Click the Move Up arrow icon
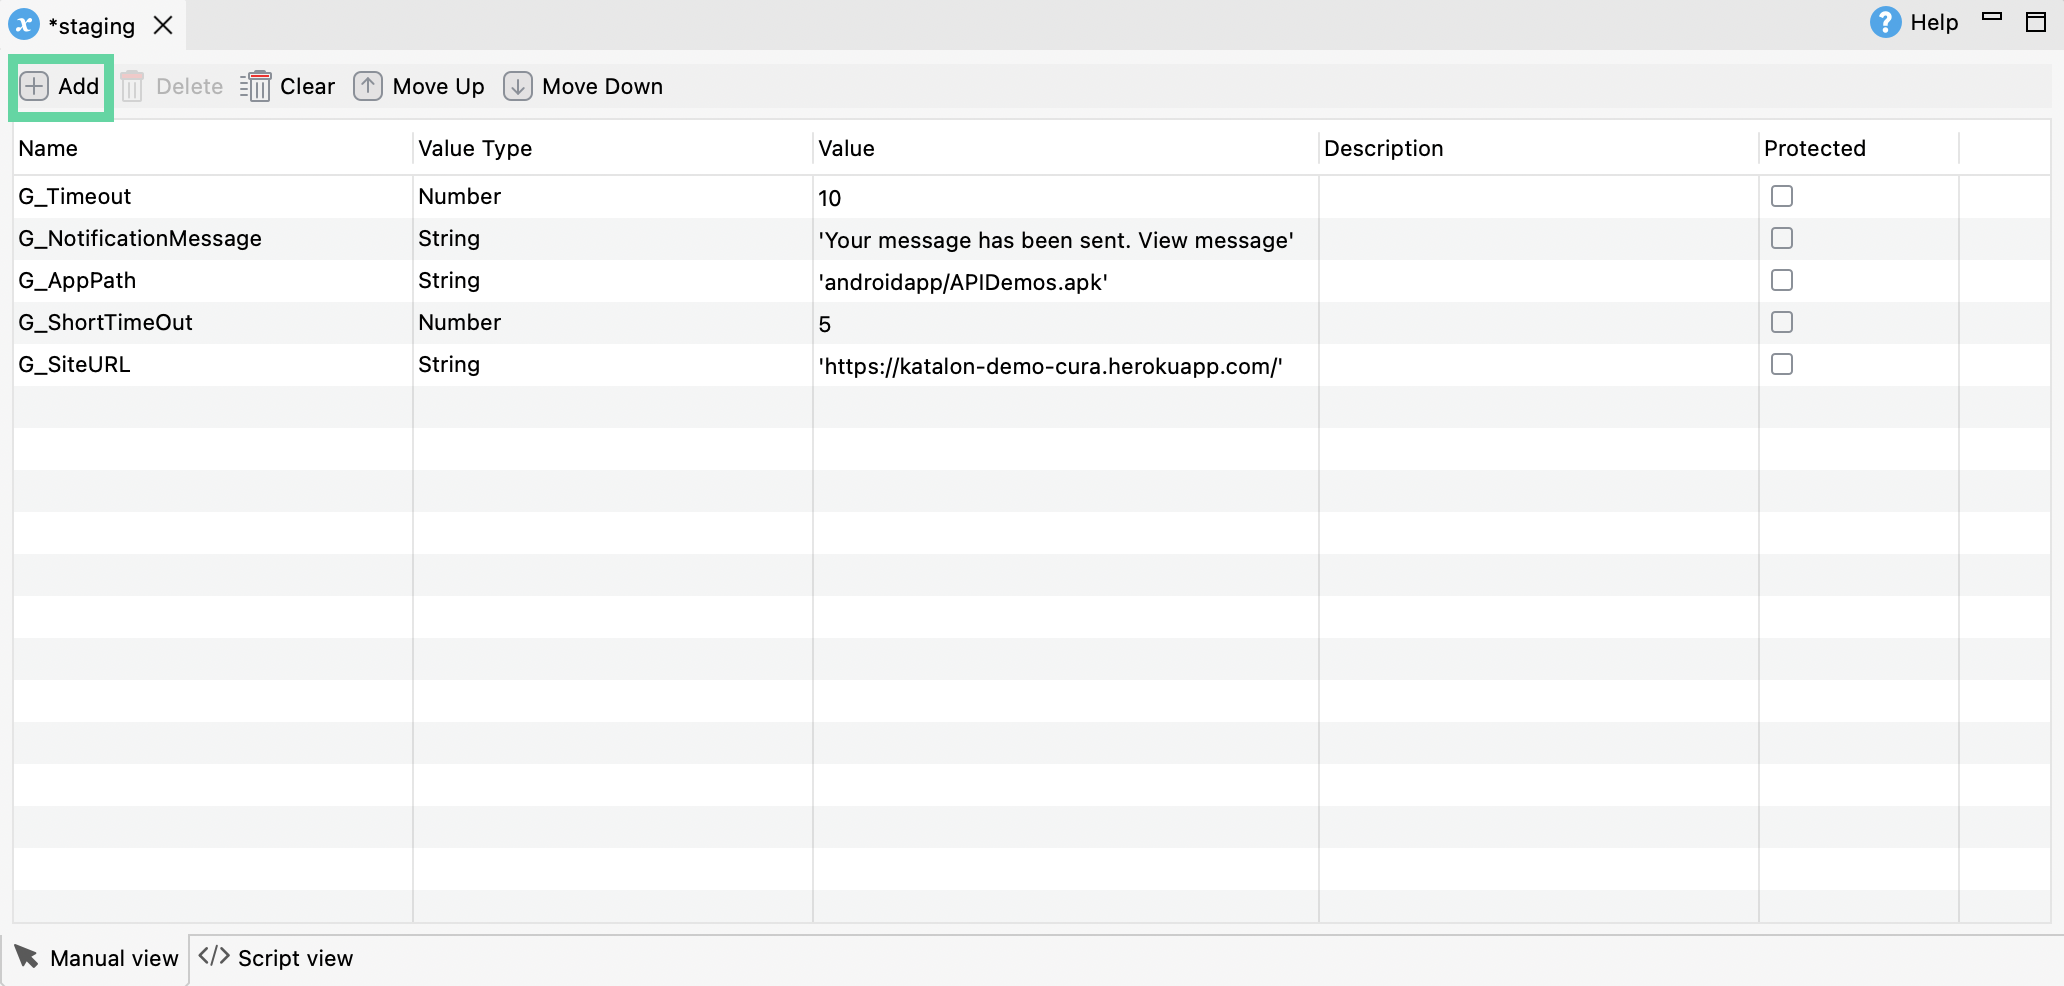Viewport: 2064px width, 986px height. [x=368, y=87]
